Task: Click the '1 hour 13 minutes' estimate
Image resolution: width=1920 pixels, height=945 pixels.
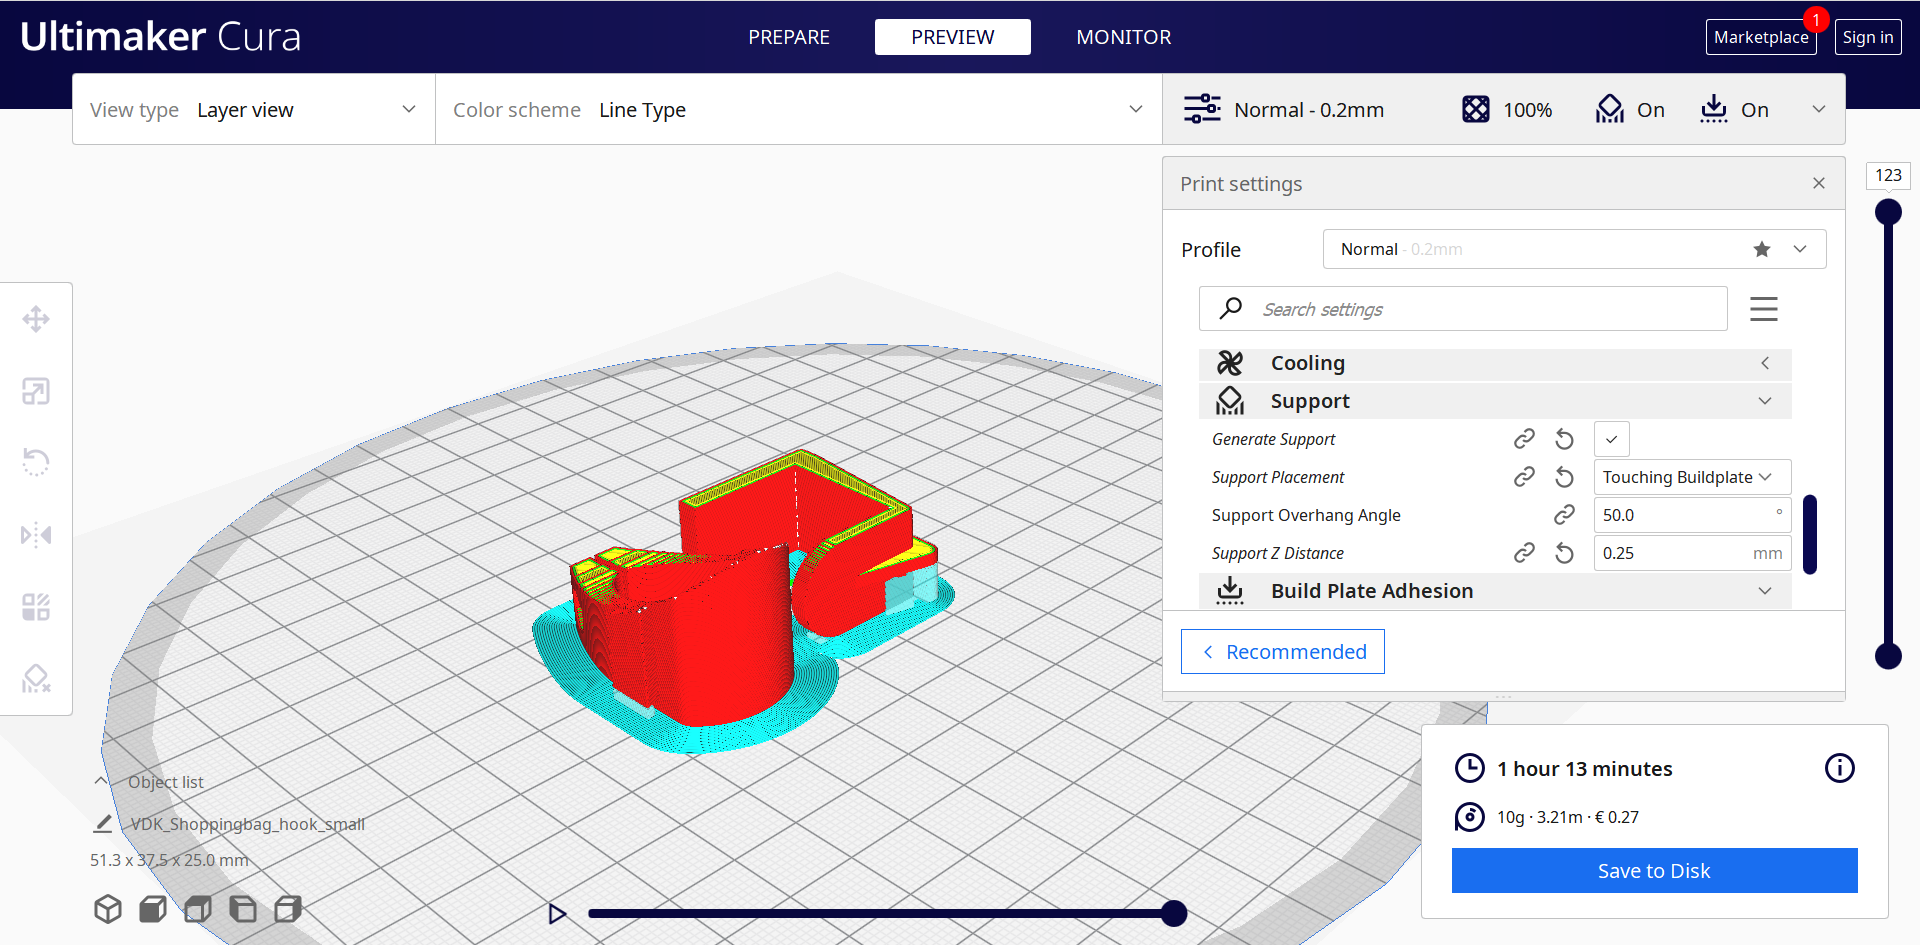Action: (x=1585, y=769)
